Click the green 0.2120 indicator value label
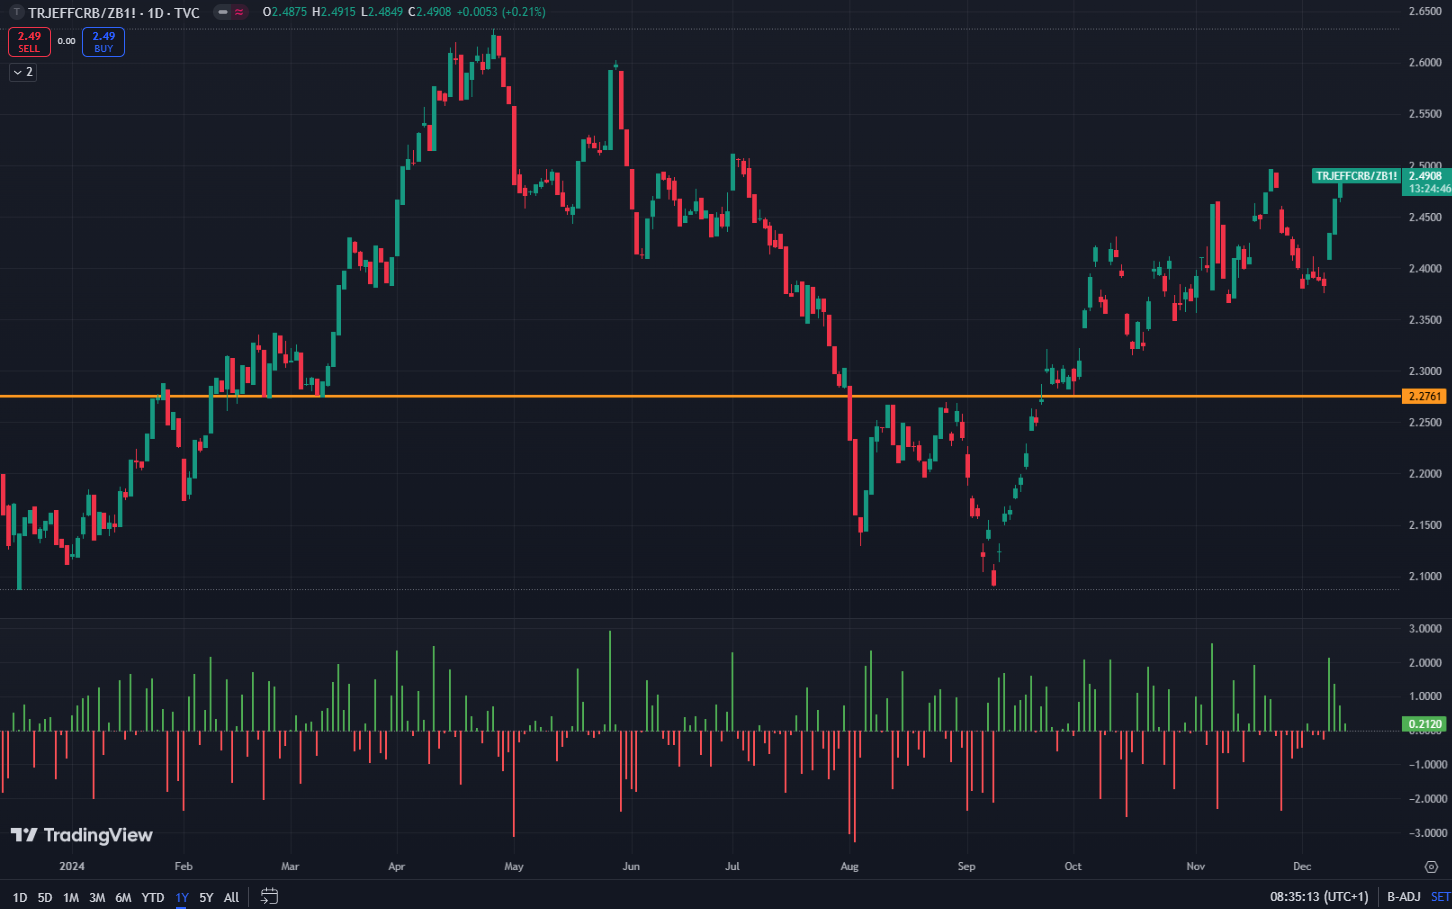 [x=1425, y=724]
